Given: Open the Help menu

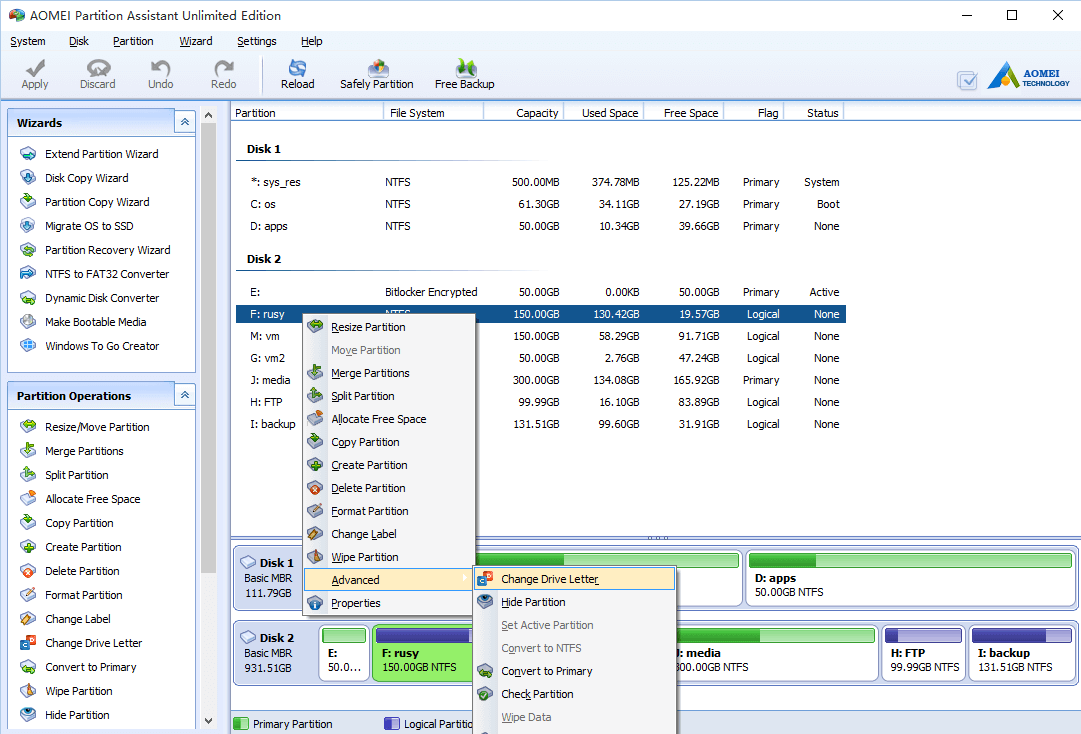Looking at the screenshot, I should (x=312, y=41).
